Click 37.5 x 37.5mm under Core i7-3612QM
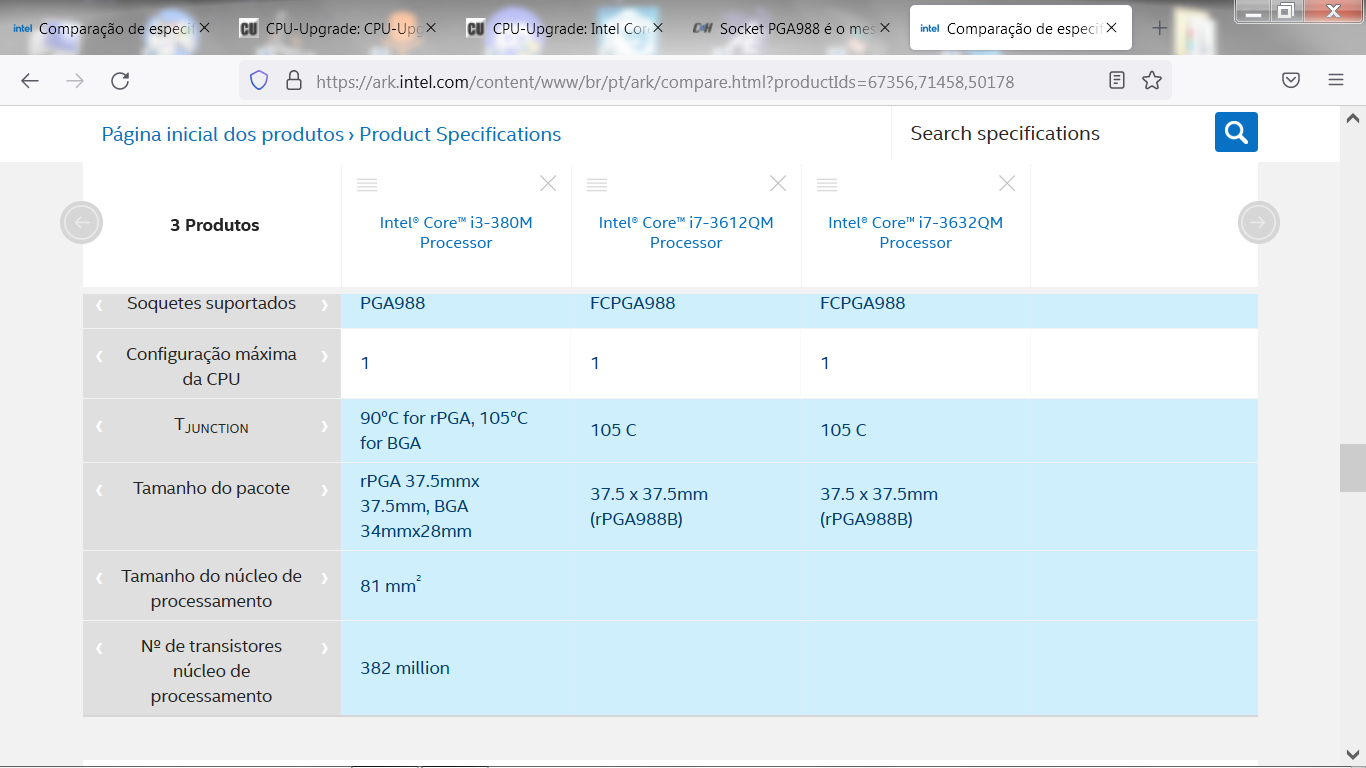1366x768 pixels. [x=649, y=506]
